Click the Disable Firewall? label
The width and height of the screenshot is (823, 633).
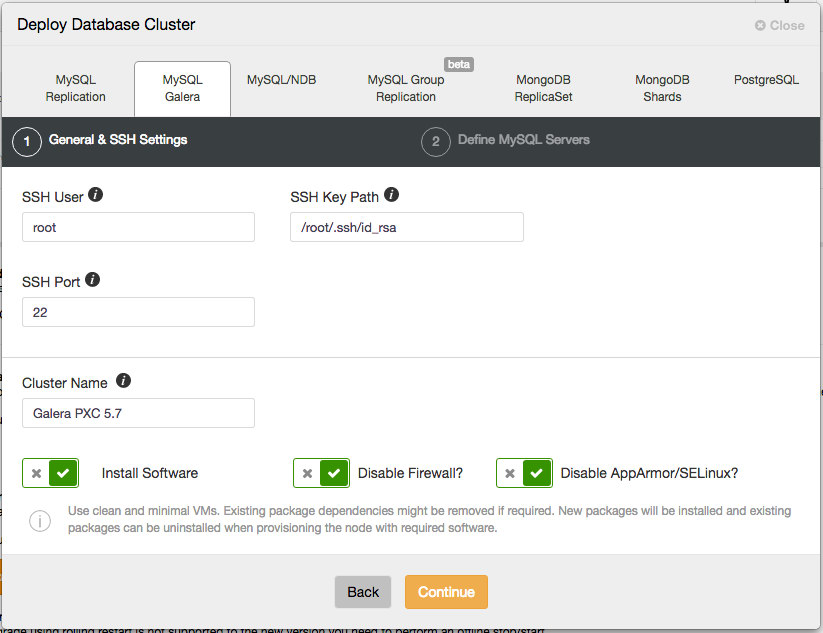pyautogui.click(x=410, y=473)
